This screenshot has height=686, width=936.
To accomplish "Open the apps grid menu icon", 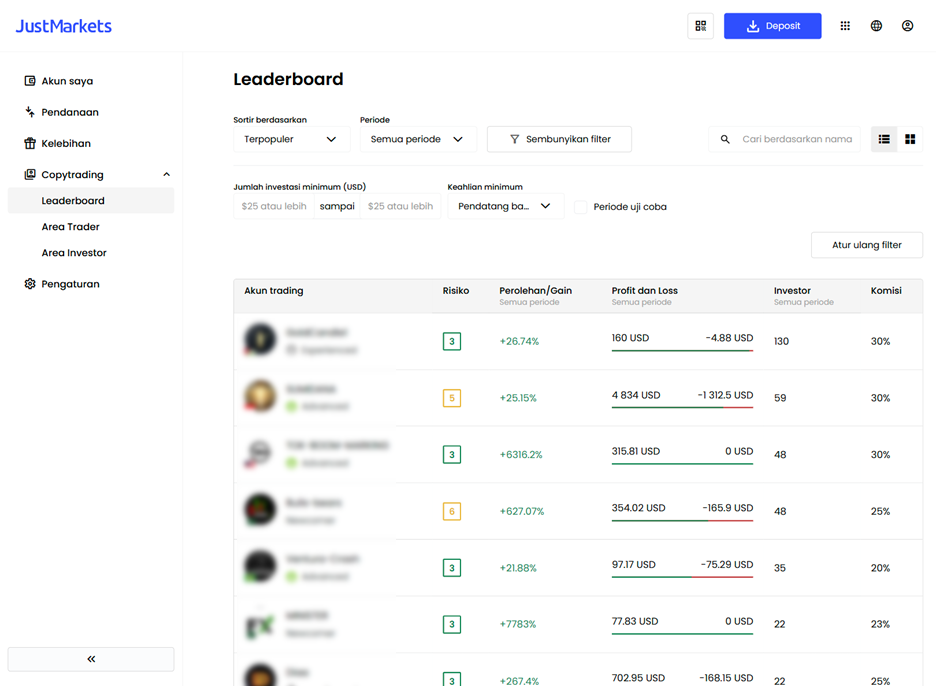I will 845,26.
